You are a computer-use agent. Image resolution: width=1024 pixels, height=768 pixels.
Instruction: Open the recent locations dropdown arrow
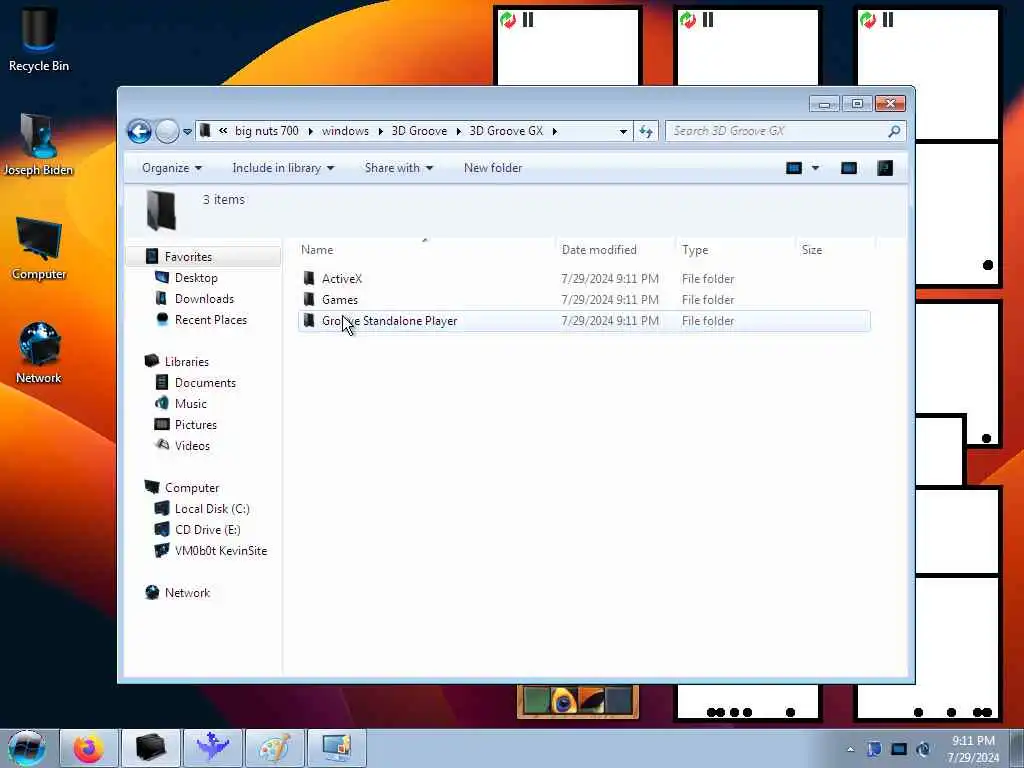click(x=187, y=131)
